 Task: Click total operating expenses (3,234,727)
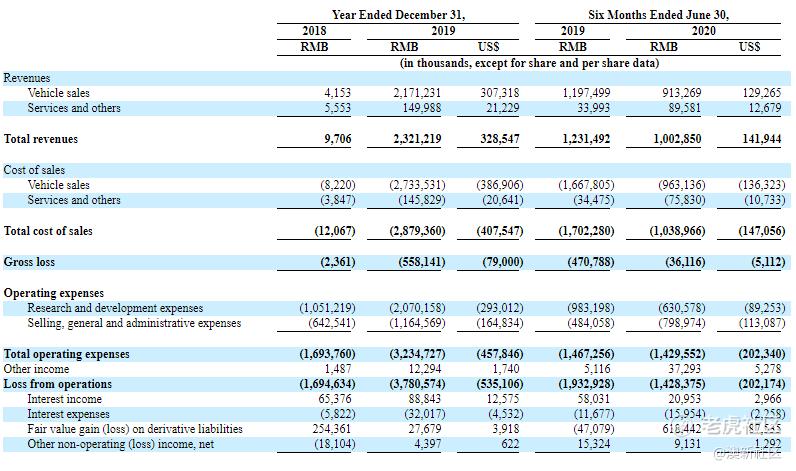(417, 354)
